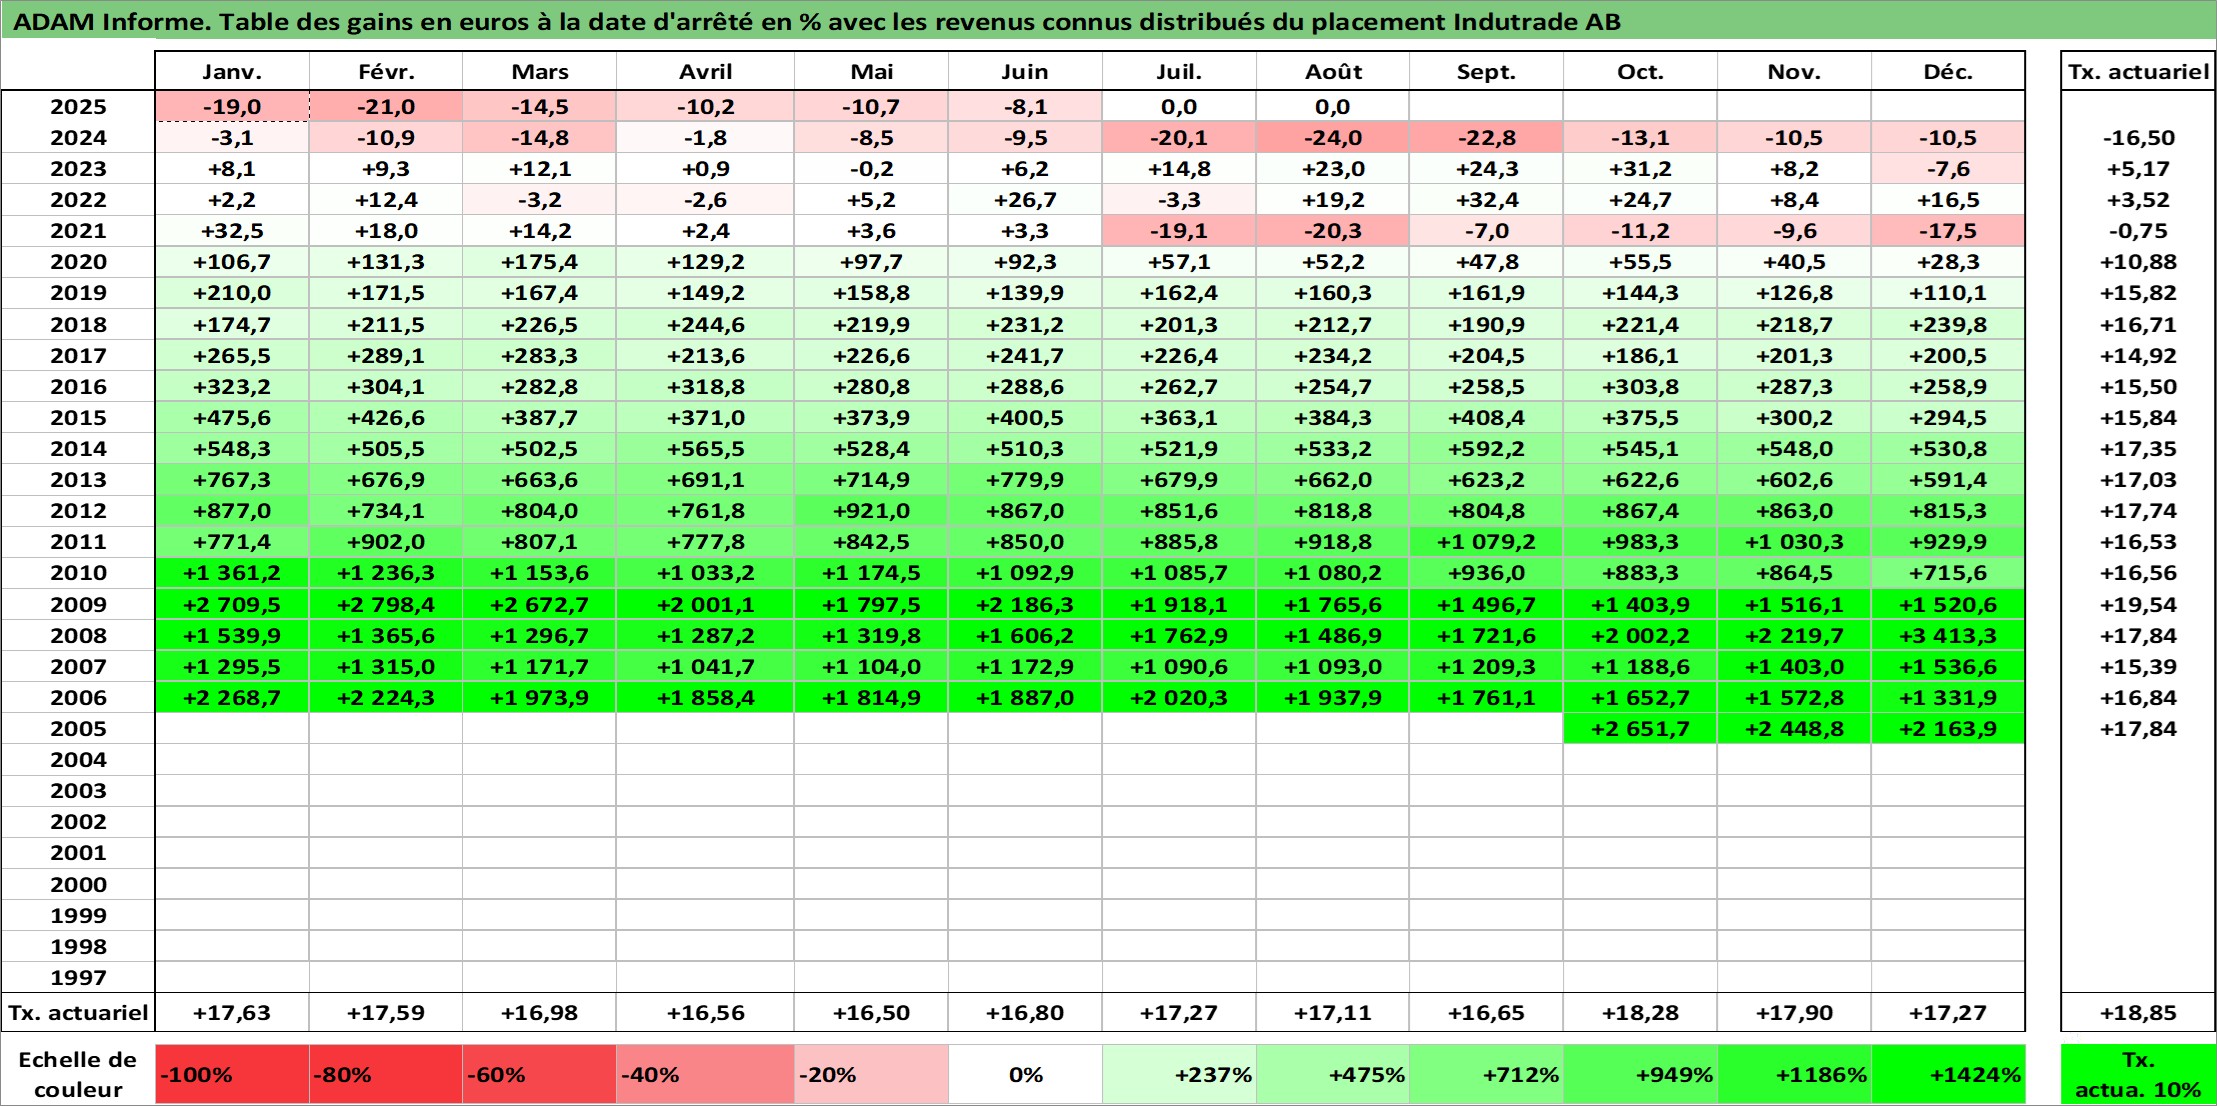Screen dimensions: 2217x1106
Task: Click the +1424% bright green swatch
Action: pyautogui.click(x=1948, y=1075)
